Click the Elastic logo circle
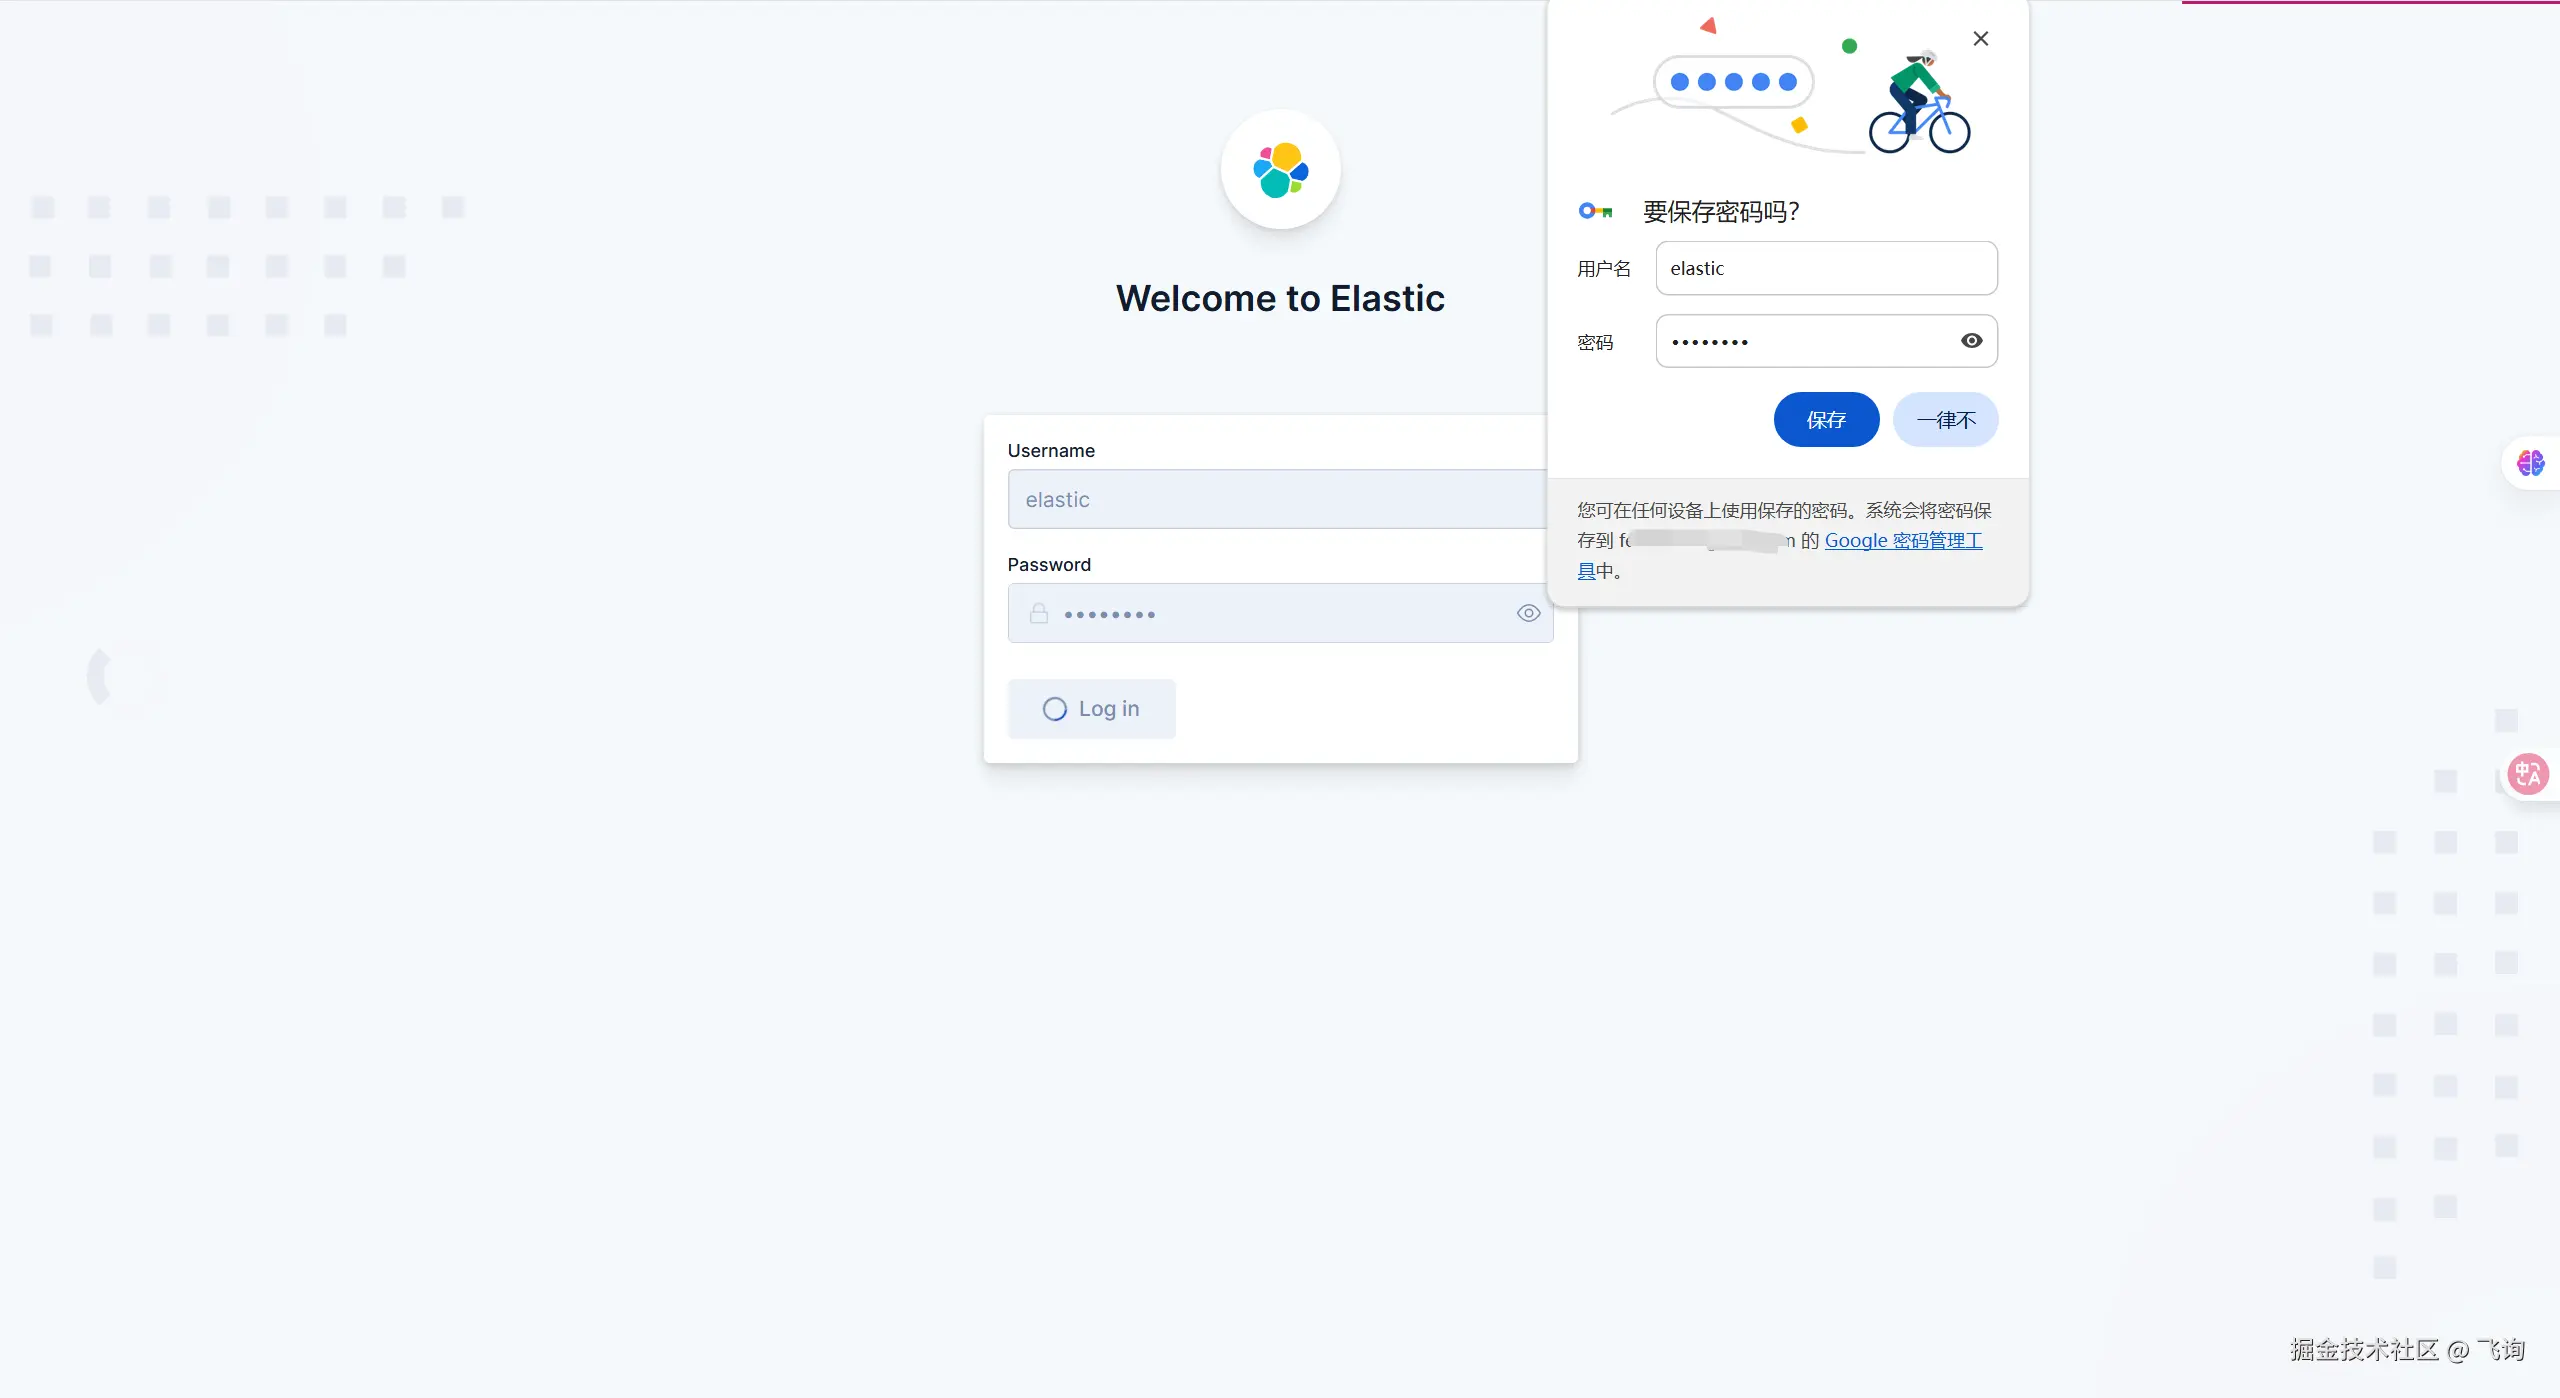Viewport: 2560px width, 1398px height. click(x=1280, y=170)
